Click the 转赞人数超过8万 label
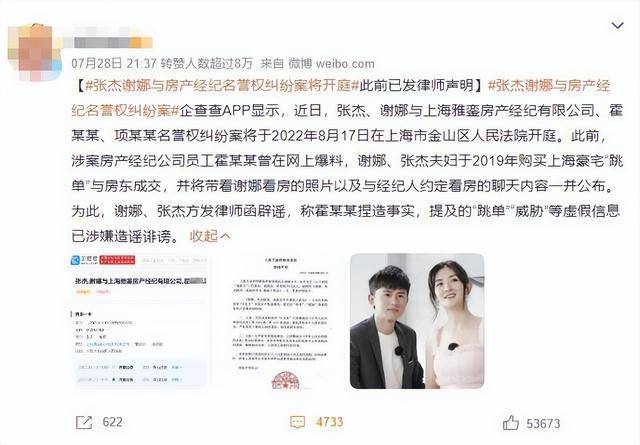This screenshot has width=640, height=445. [207, 63]
